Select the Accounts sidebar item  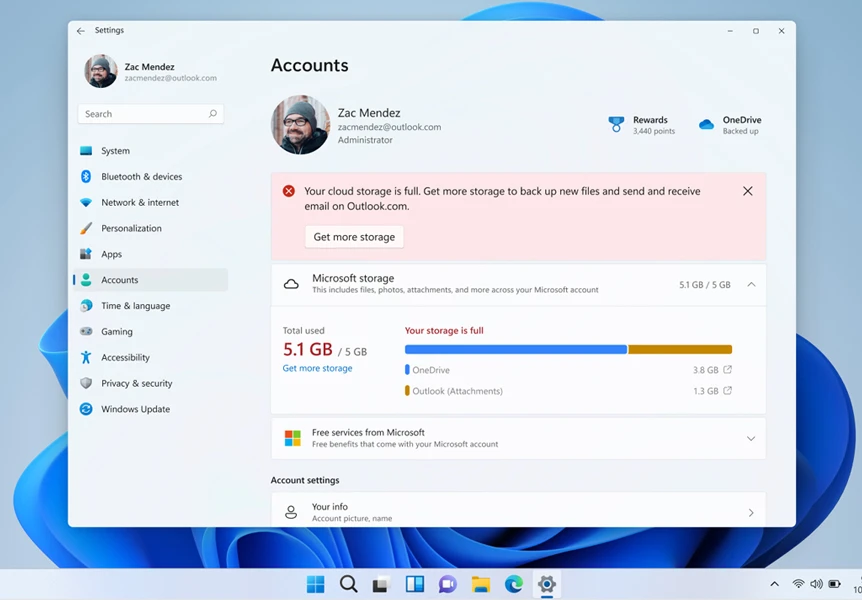[151, 280]
